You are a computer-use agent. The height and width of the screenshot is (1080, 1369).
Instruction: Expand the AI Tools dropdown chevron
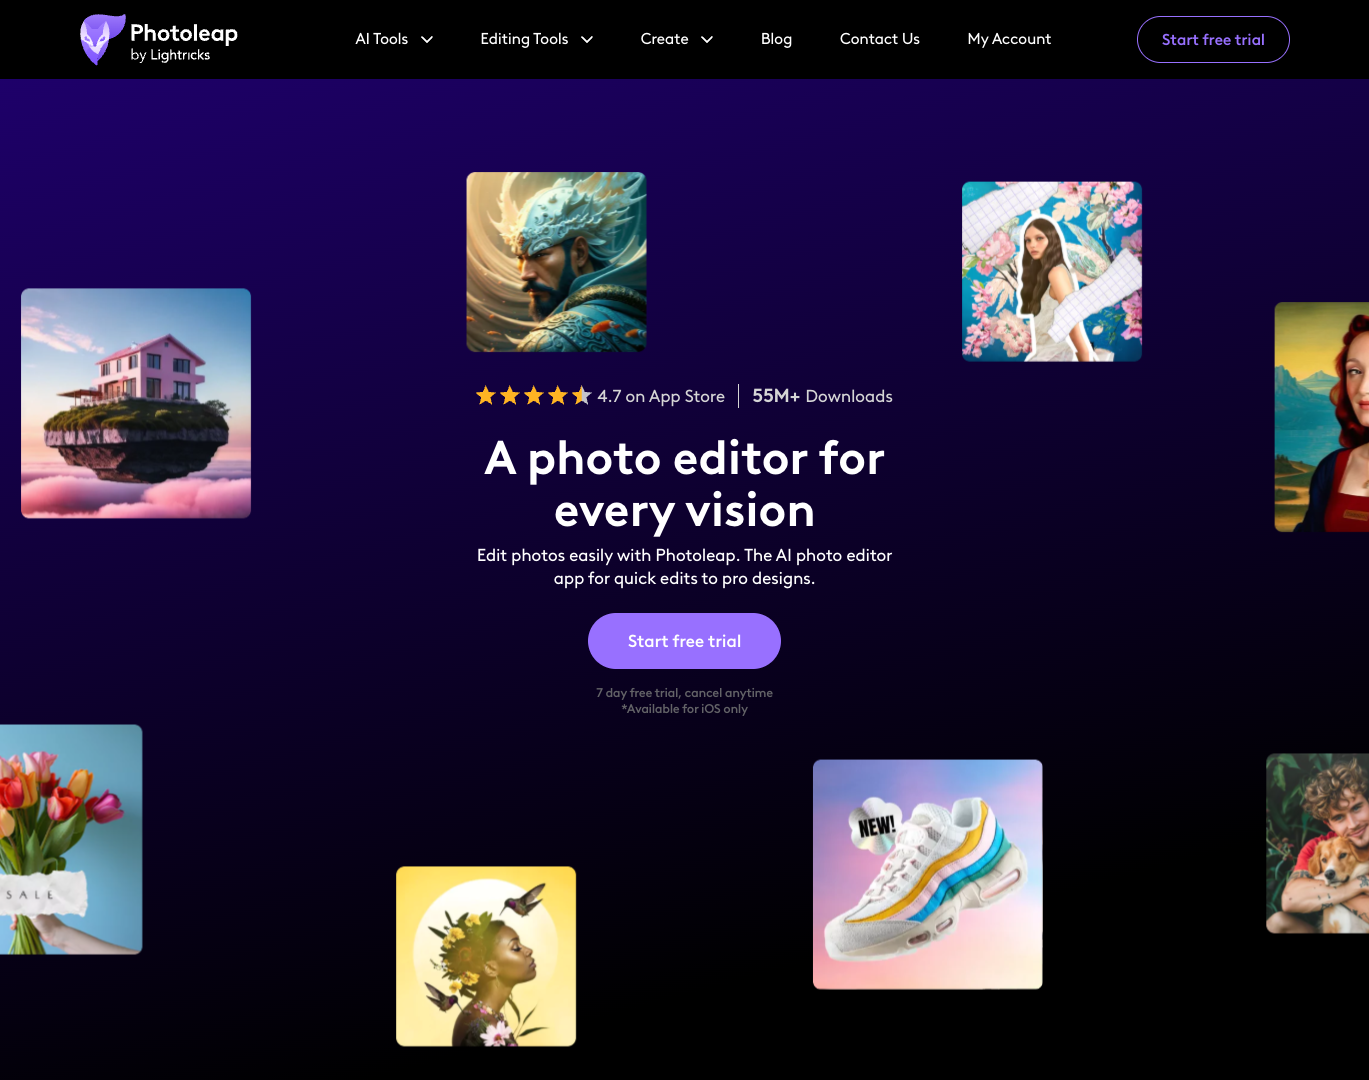427,40
